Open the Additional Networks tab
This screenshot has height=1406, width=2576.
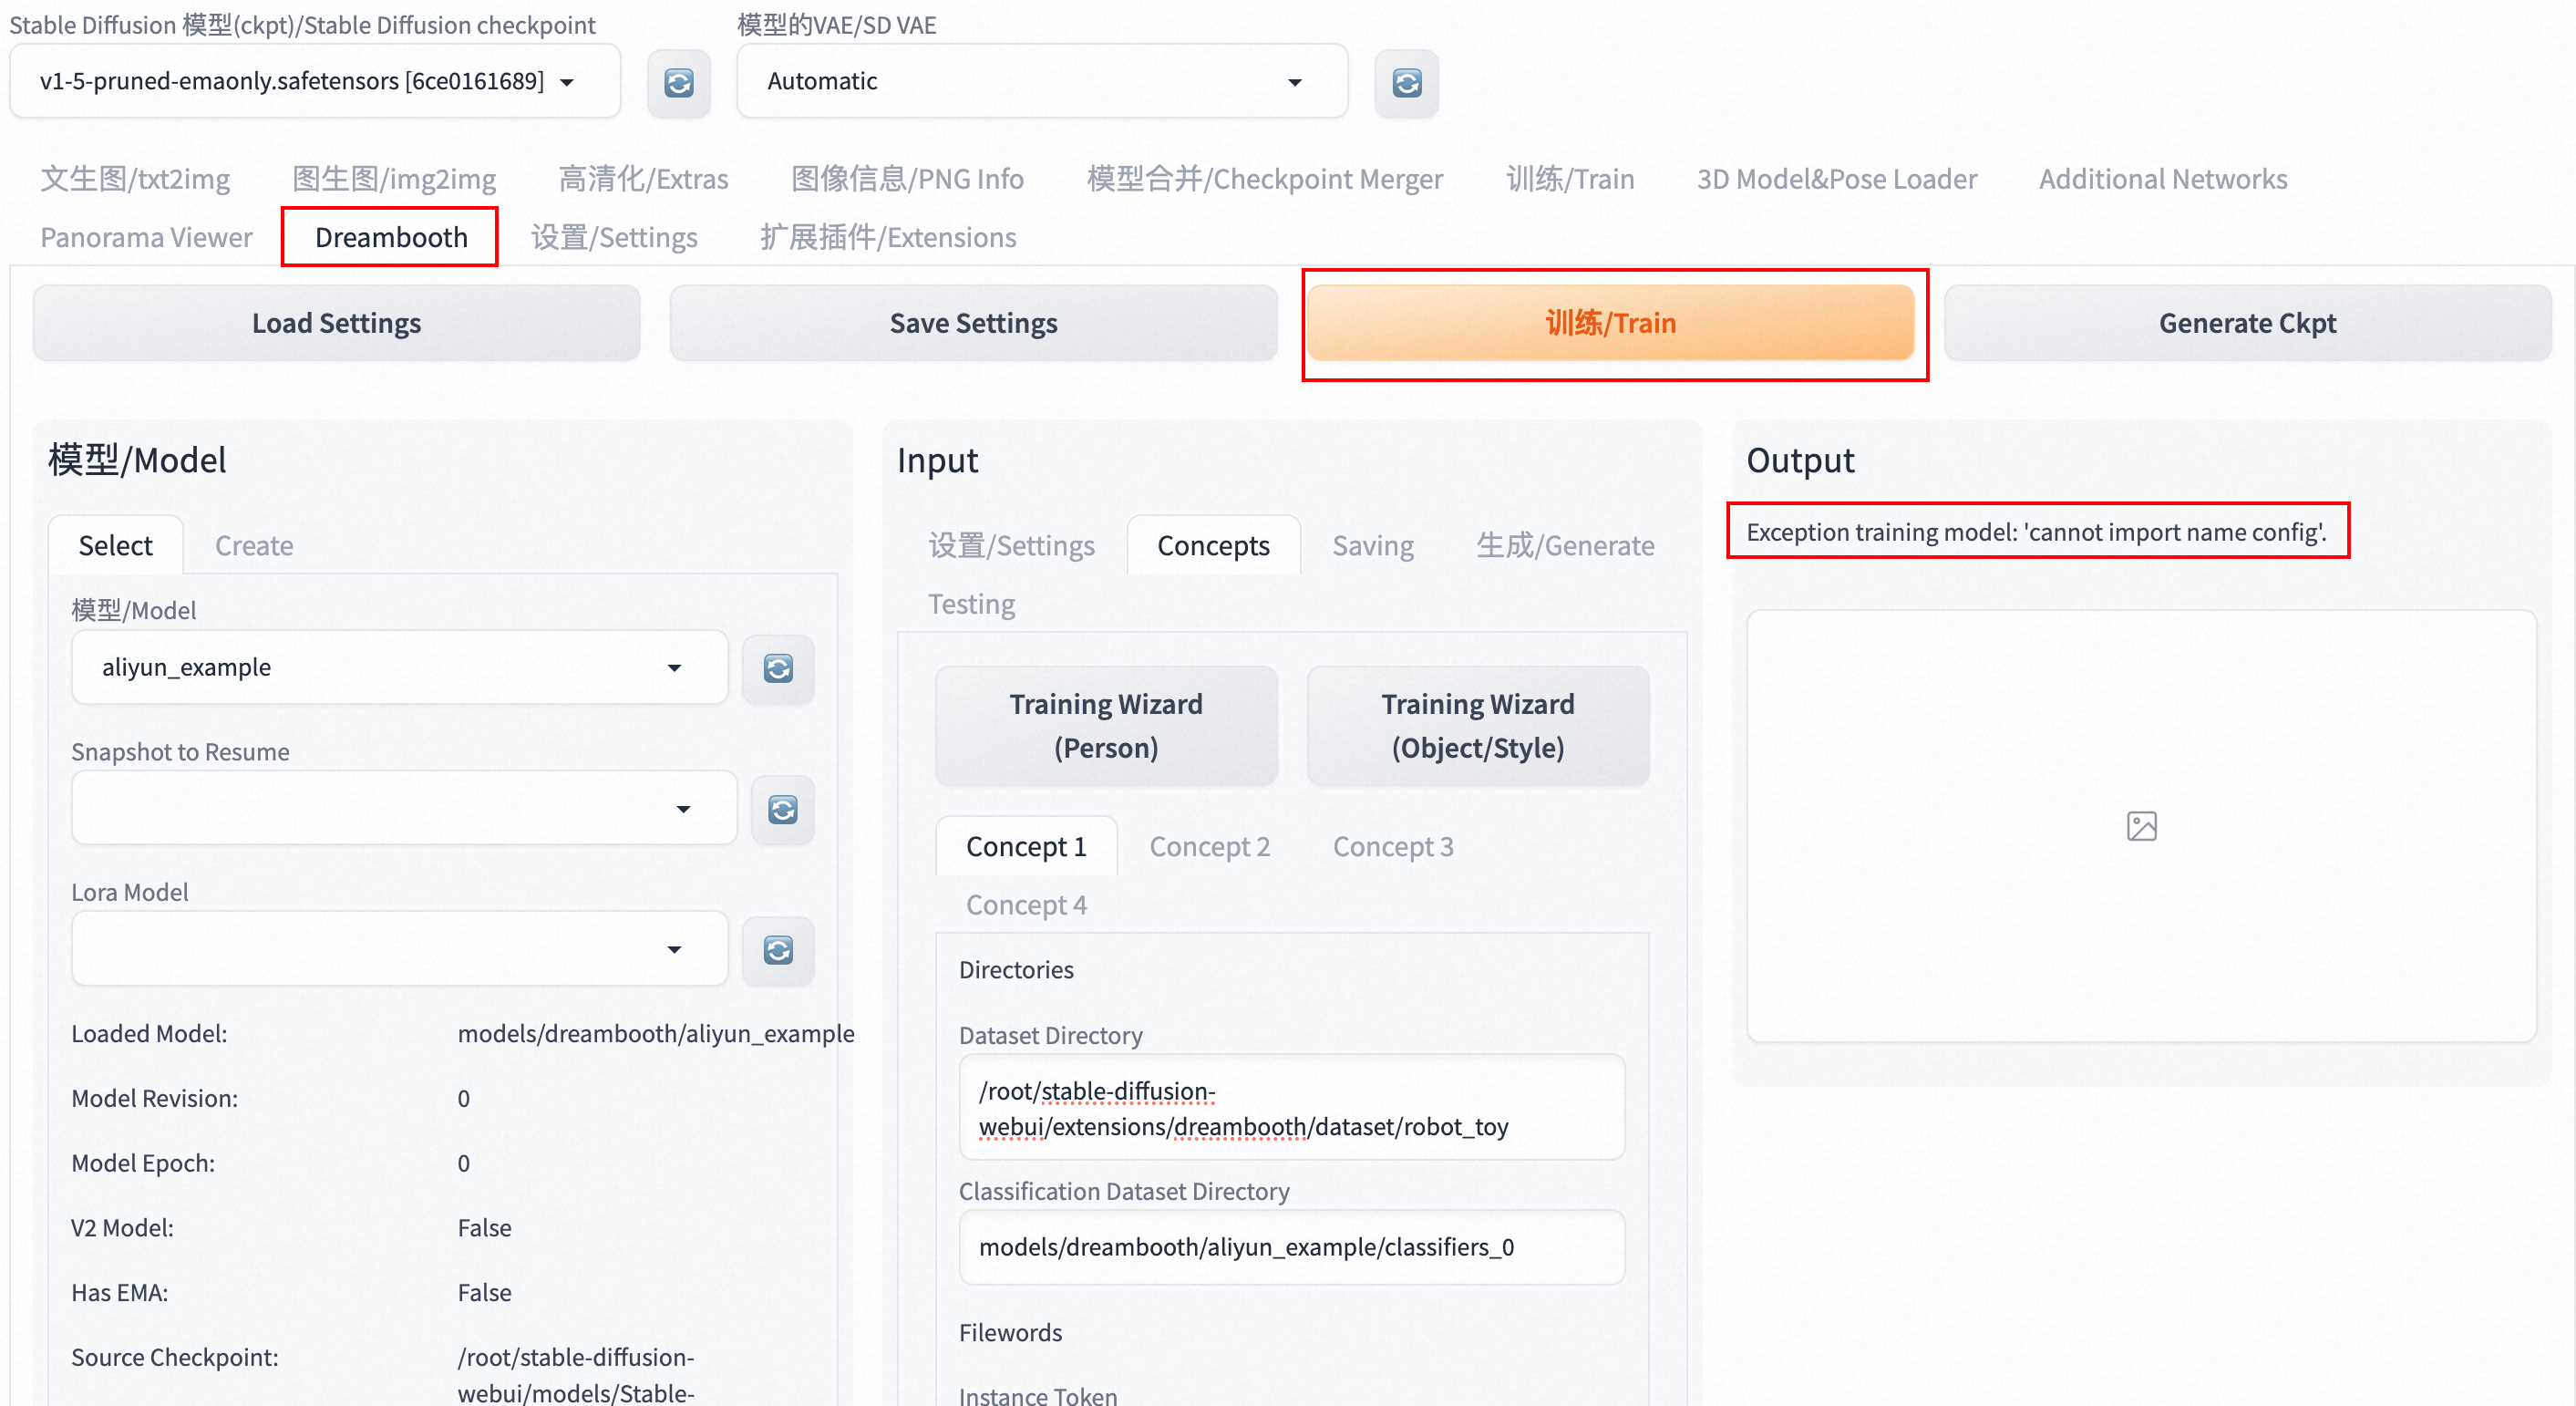point(2162,179)
